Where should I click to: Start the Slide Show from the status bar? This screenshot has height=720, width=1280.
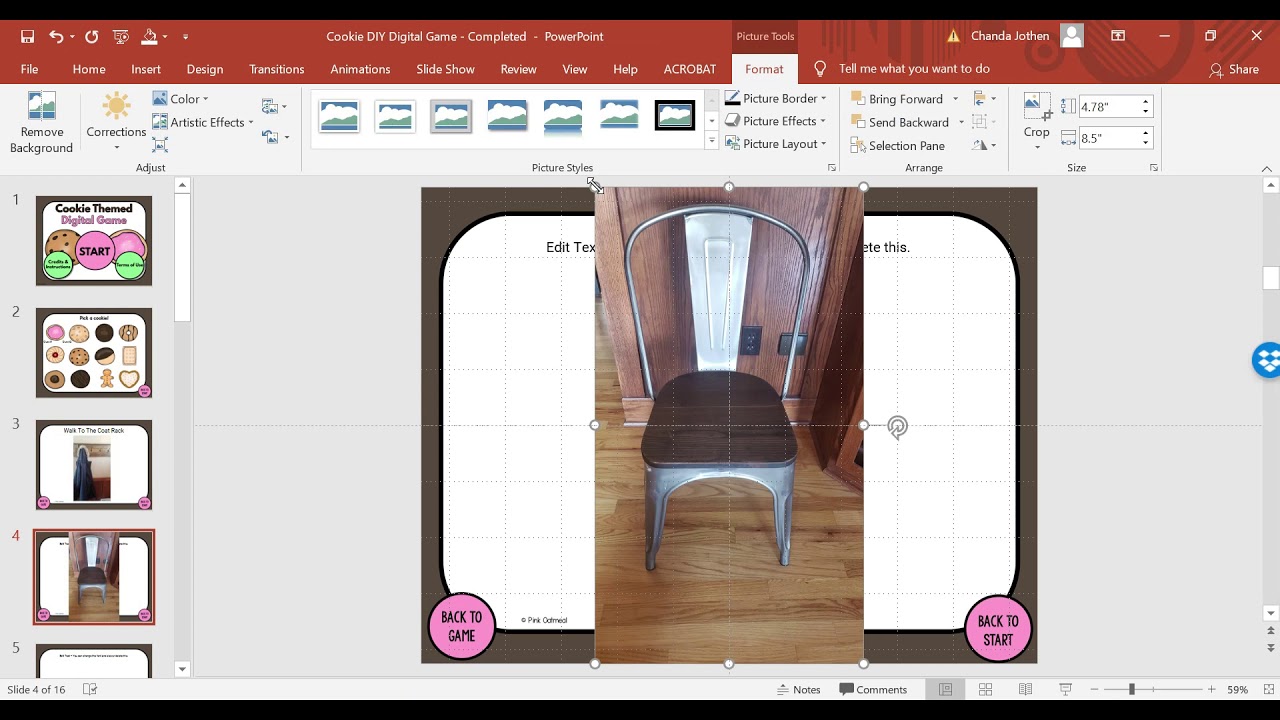(1065, 689)
